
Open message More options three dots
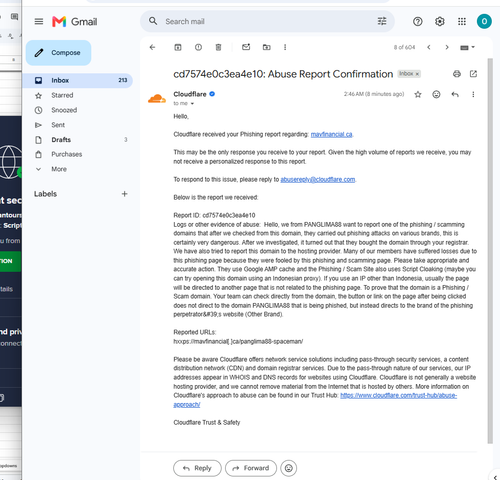point(473,95)
